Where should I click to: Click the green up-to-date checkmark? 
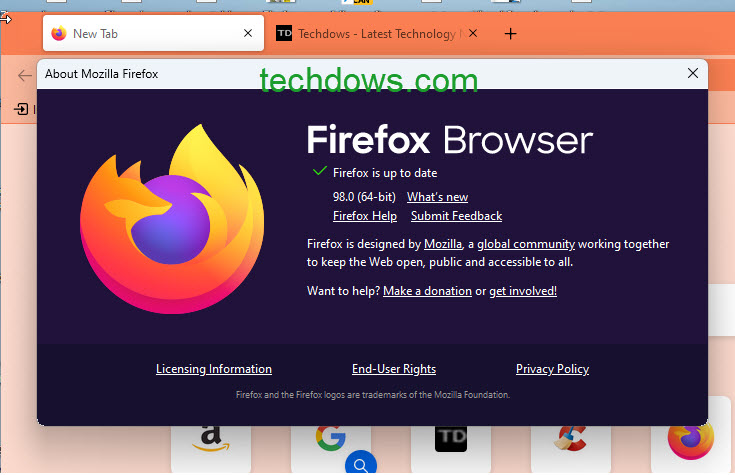(319, 171)
